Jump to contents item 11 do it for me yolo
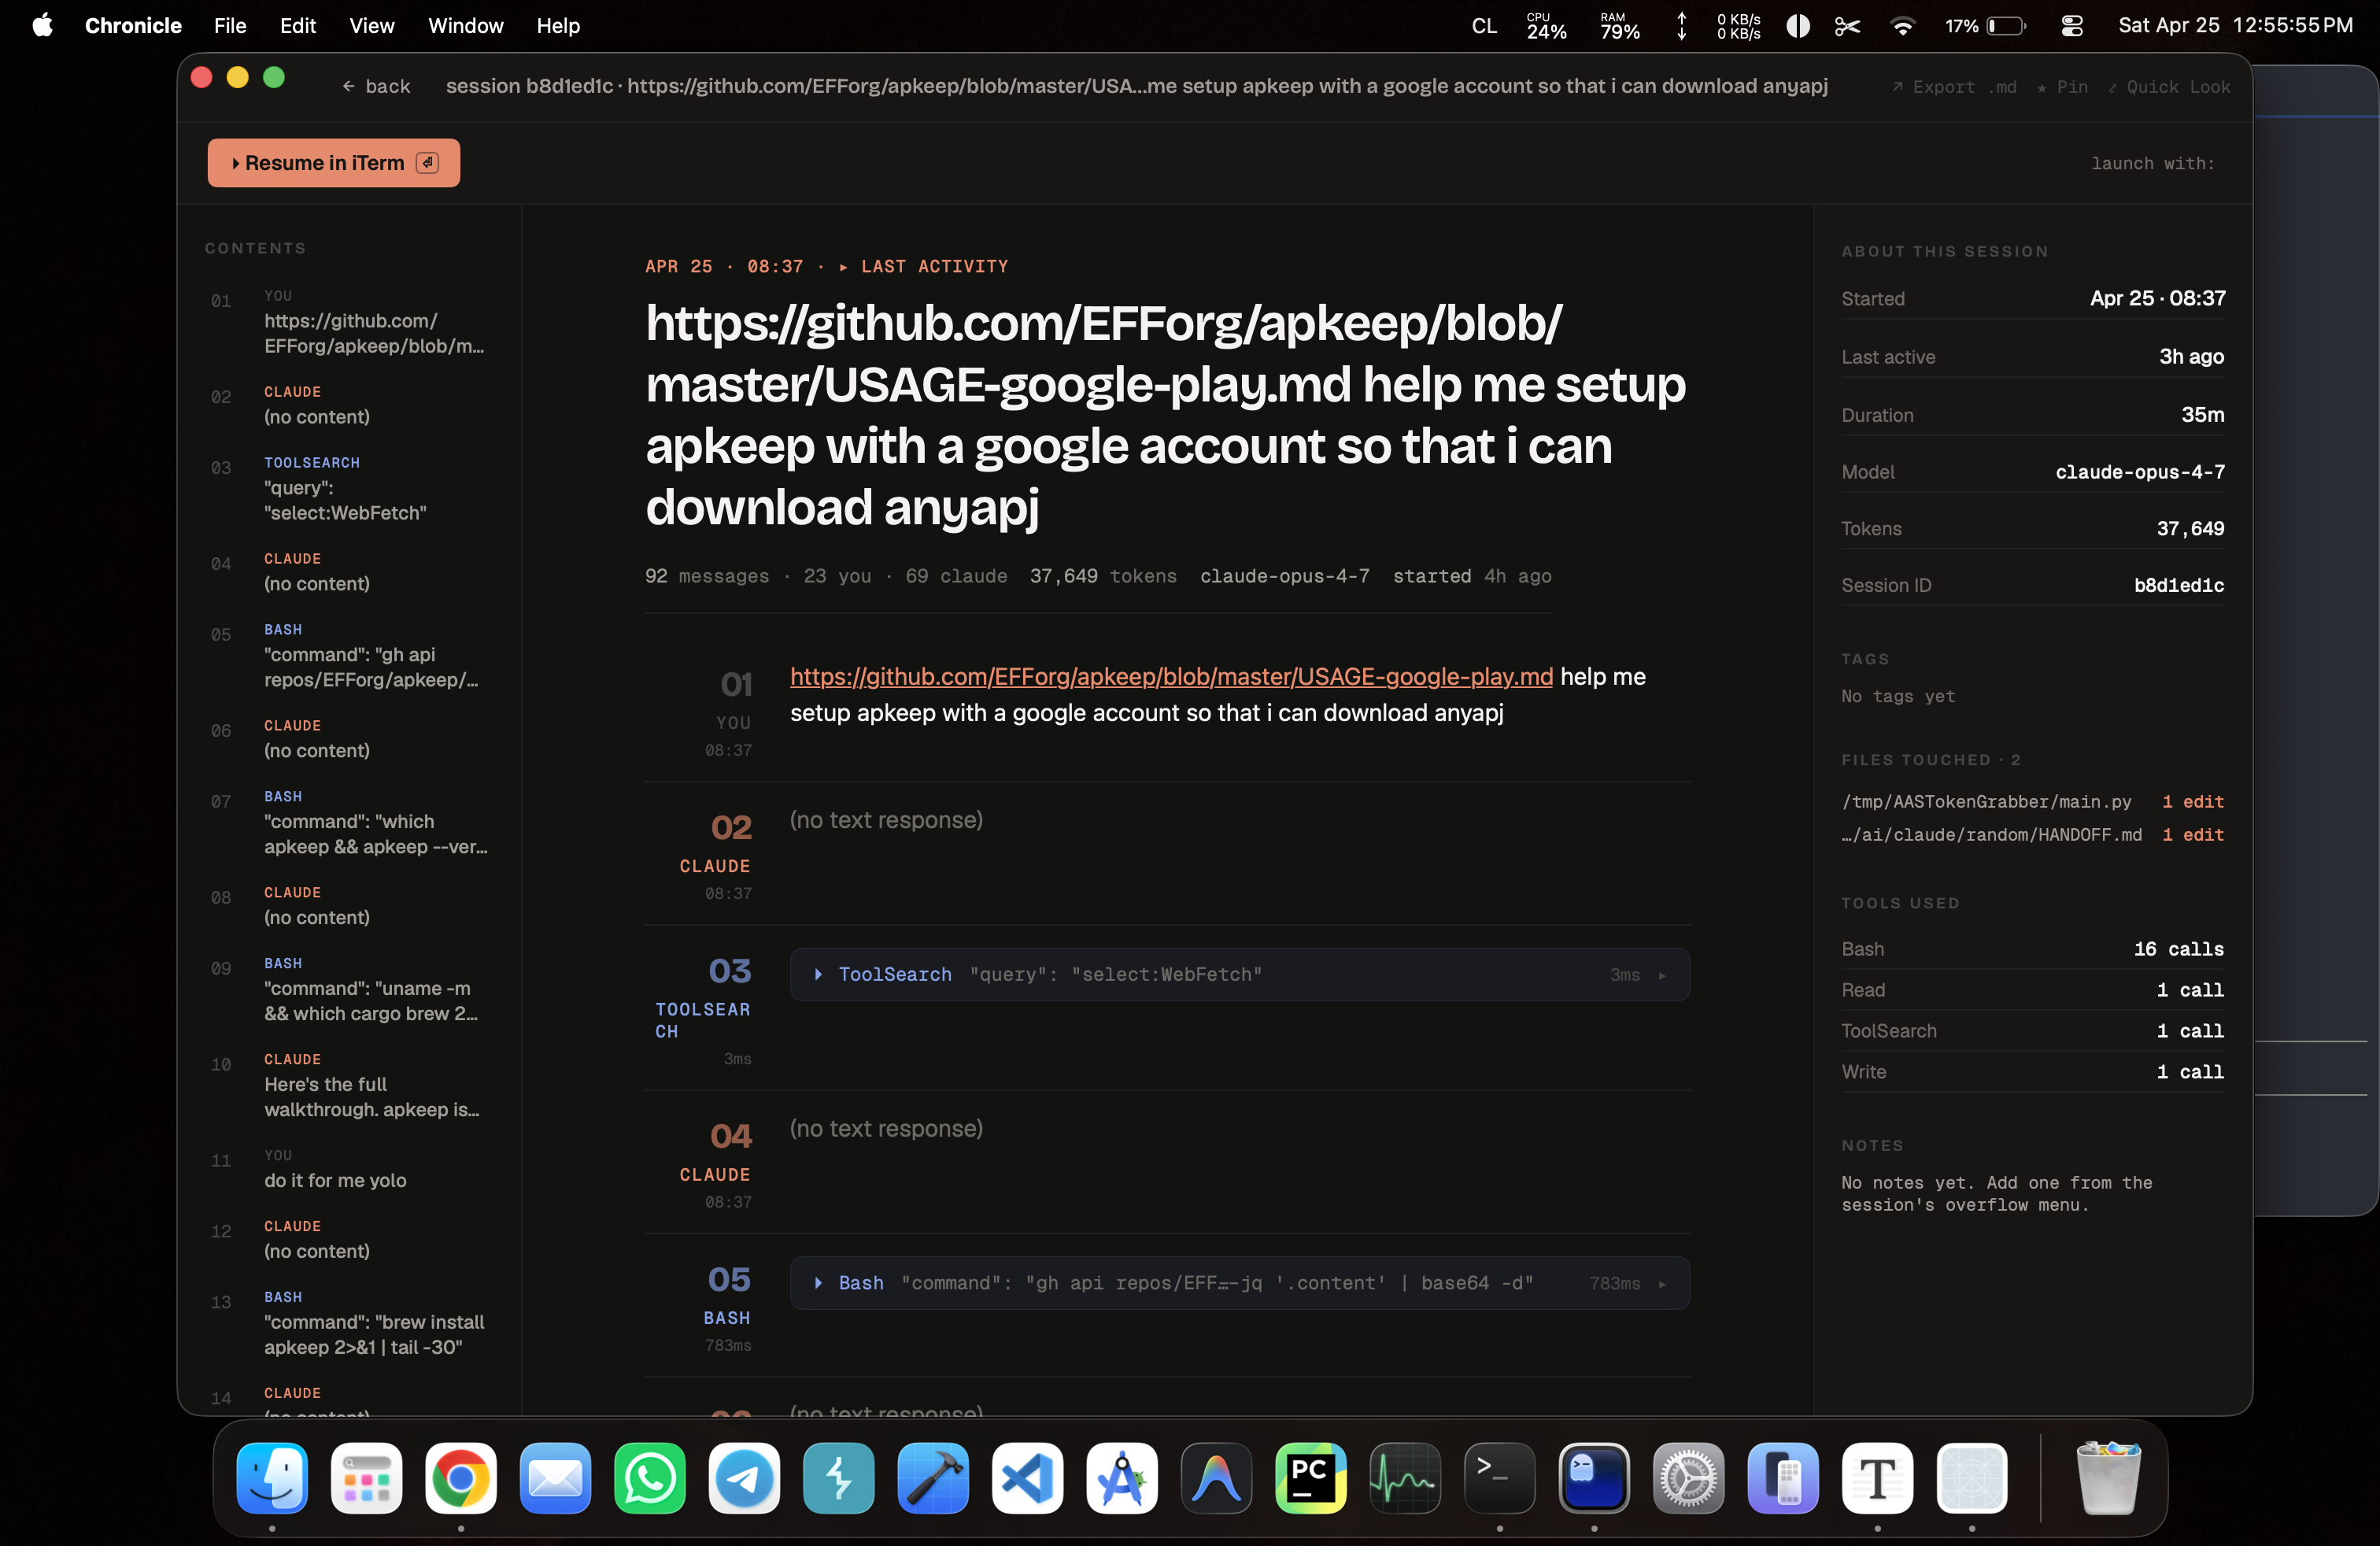The image size is (2380, 1546). (x=350, y=1169)
